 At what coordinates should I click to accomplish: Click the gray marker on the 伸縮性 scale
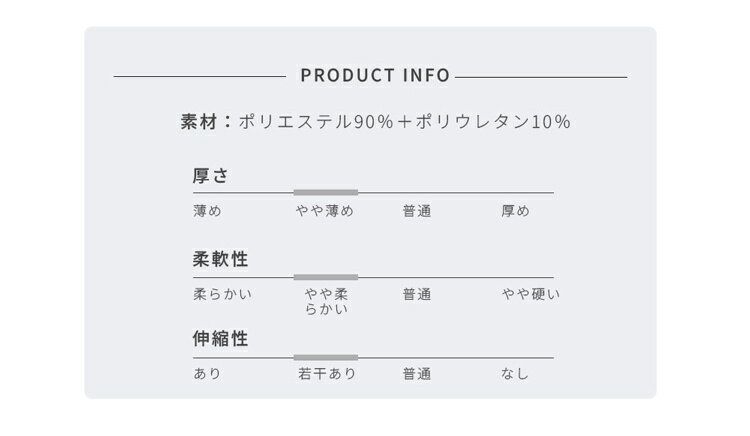click(x=325, y=357)
